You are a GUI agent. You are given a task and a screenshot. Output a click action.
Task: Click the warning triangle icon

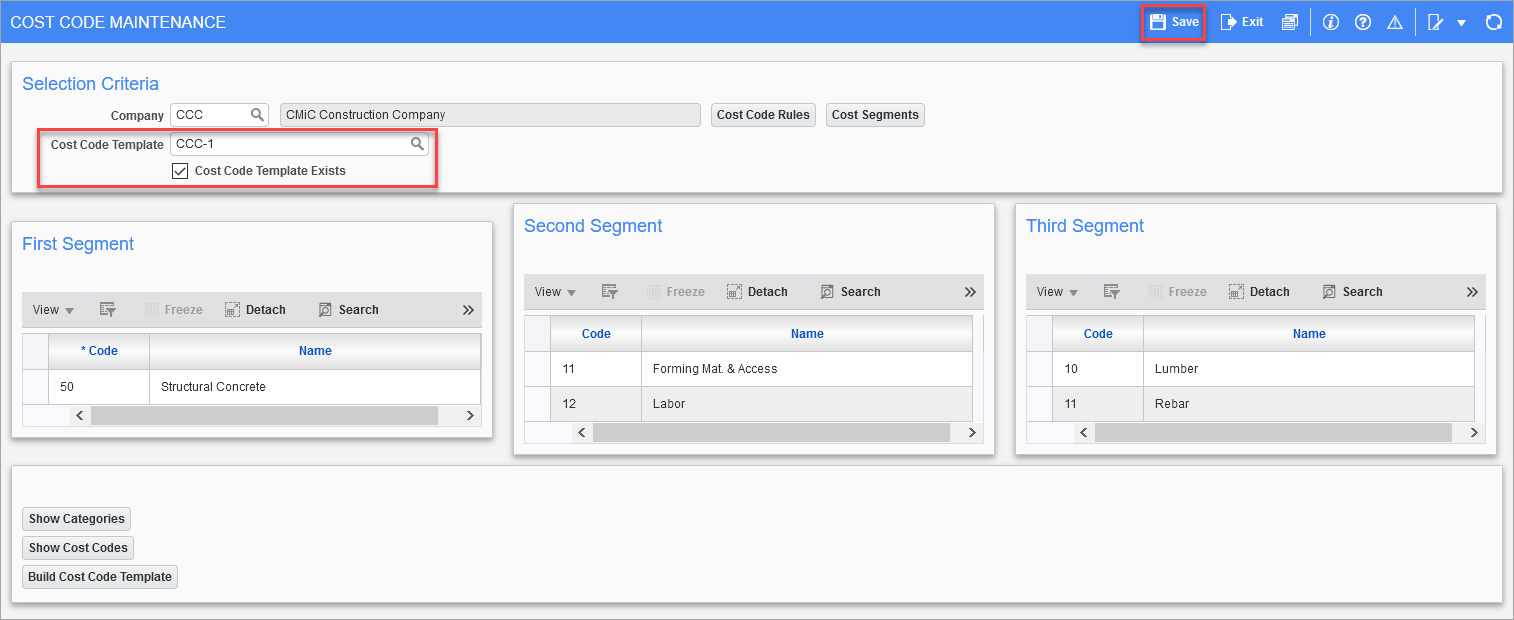(x=1395, y=22)
